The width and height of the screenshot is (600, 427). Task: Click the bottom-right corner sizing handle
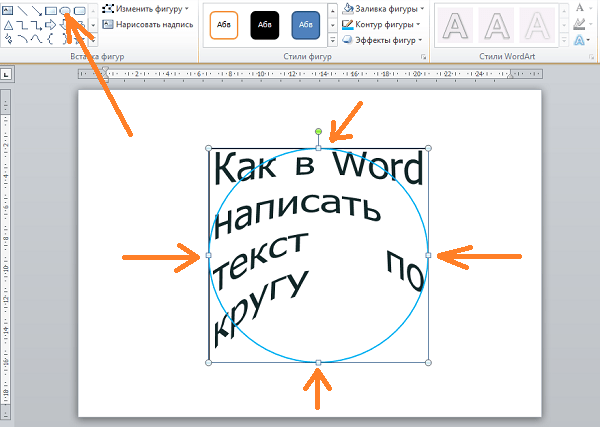(429, 362)
